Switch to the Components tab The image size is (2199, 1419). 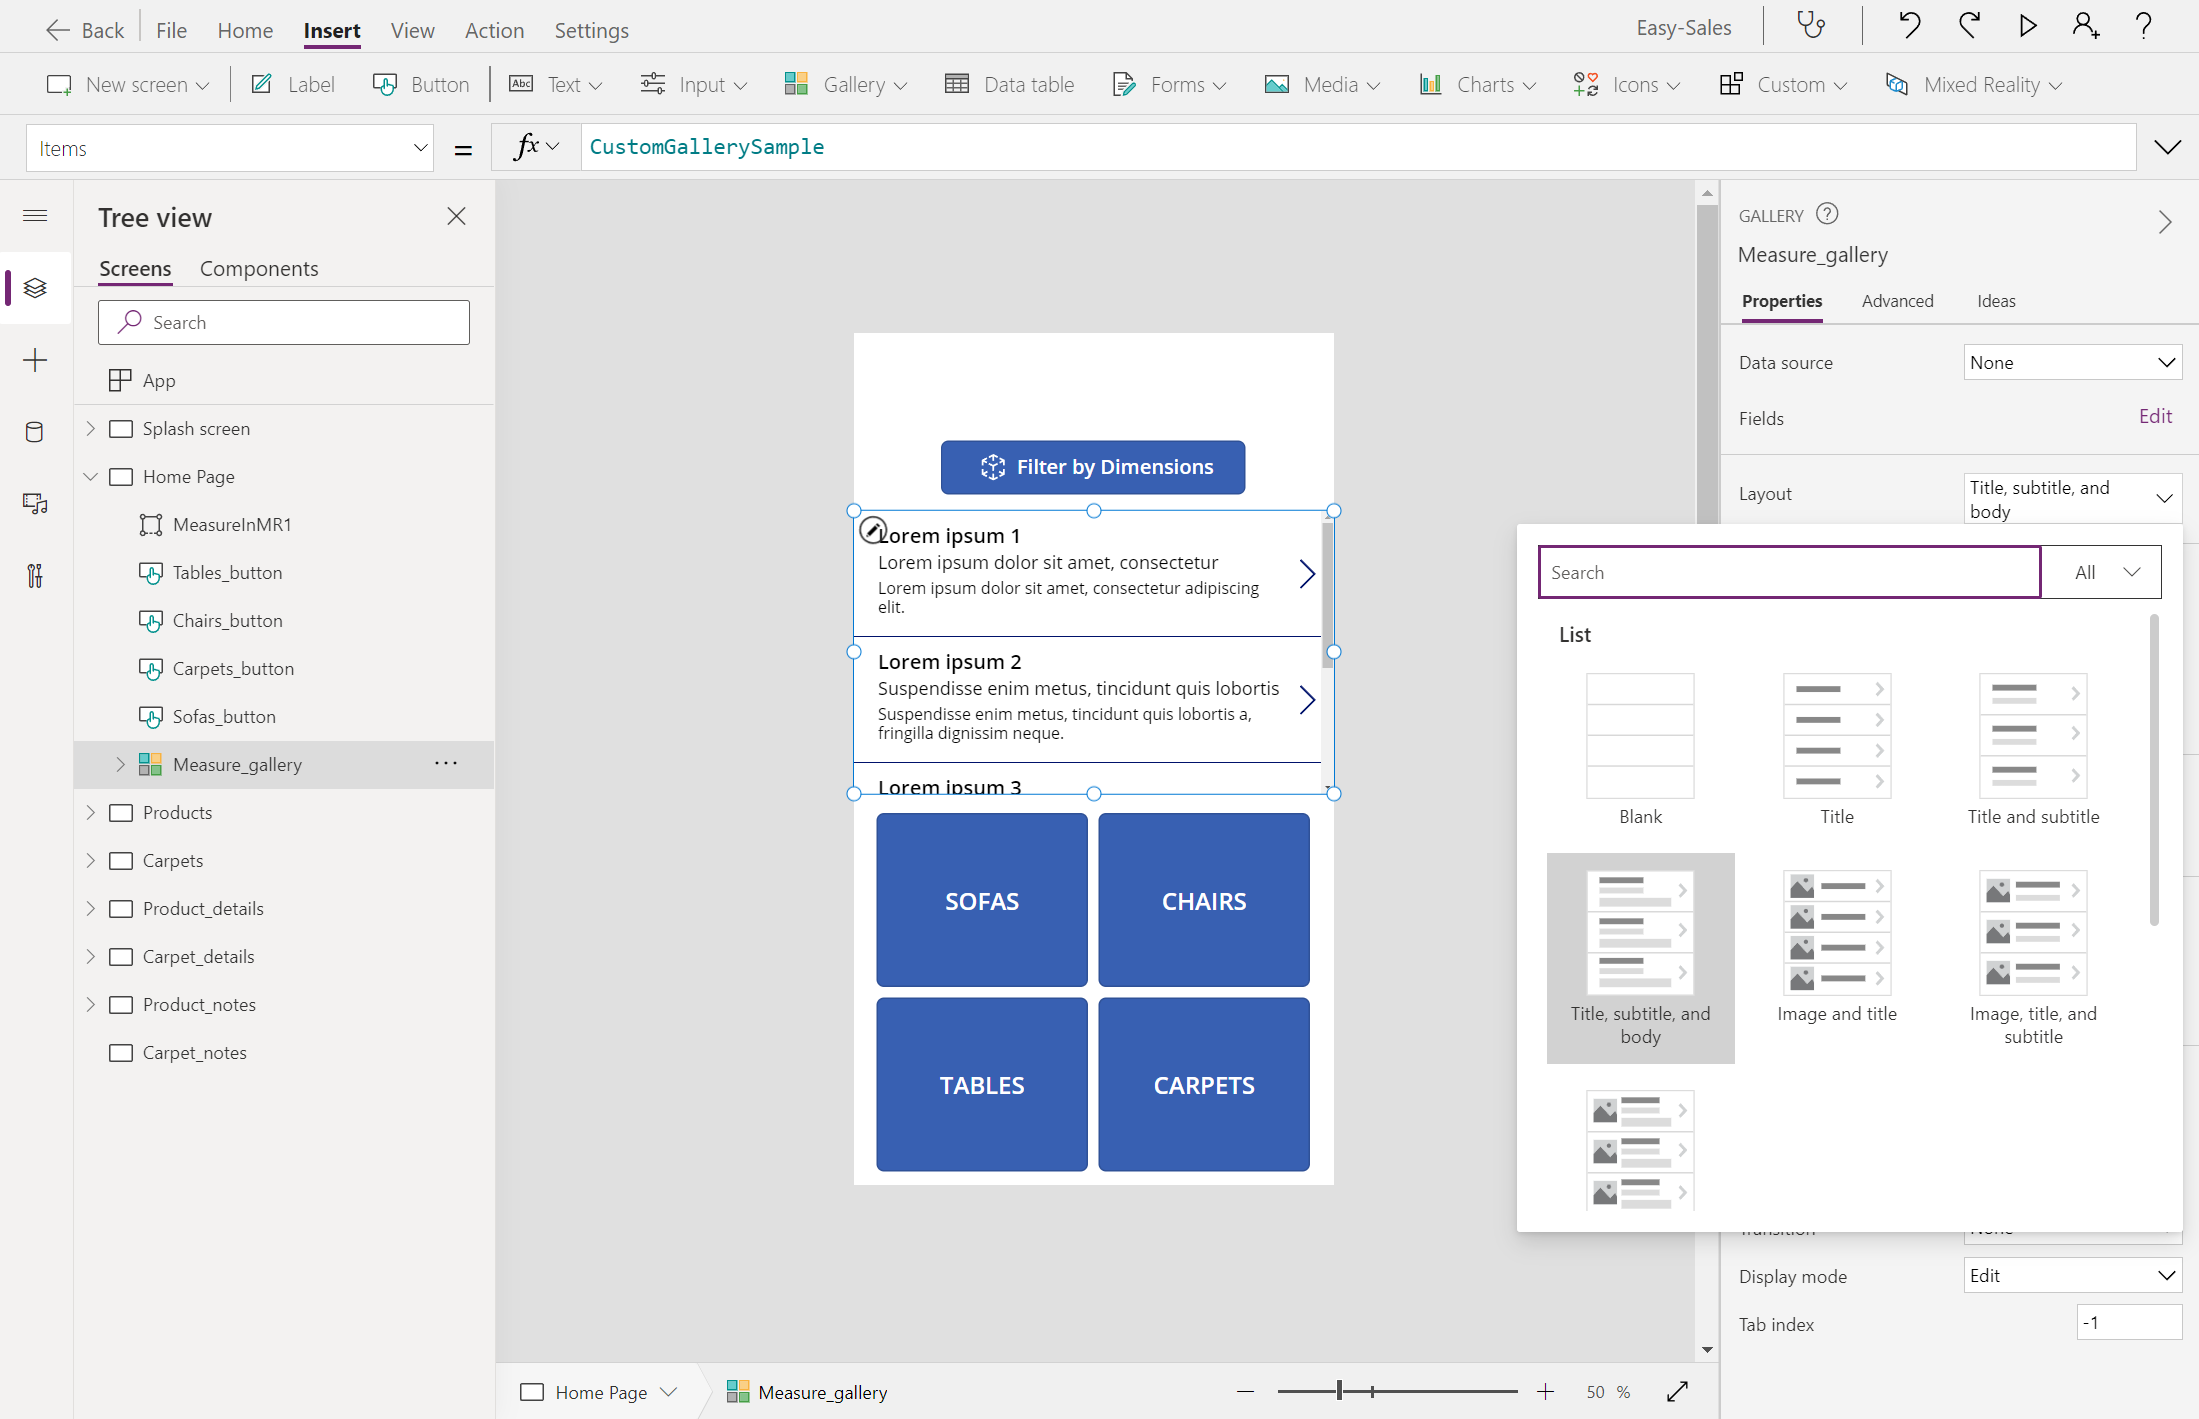(x=259, y=268)
